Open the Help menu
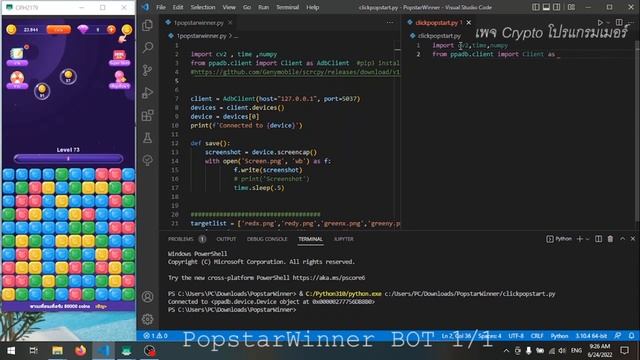 tap(313, 7)
